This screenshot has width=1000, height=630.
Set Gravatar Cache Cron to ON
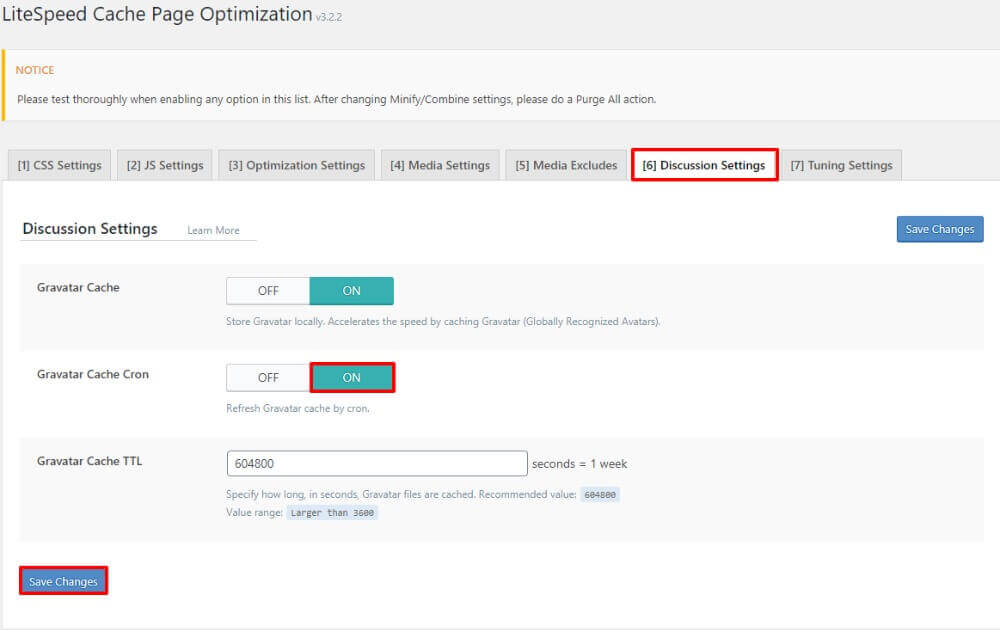coord(352,377)
